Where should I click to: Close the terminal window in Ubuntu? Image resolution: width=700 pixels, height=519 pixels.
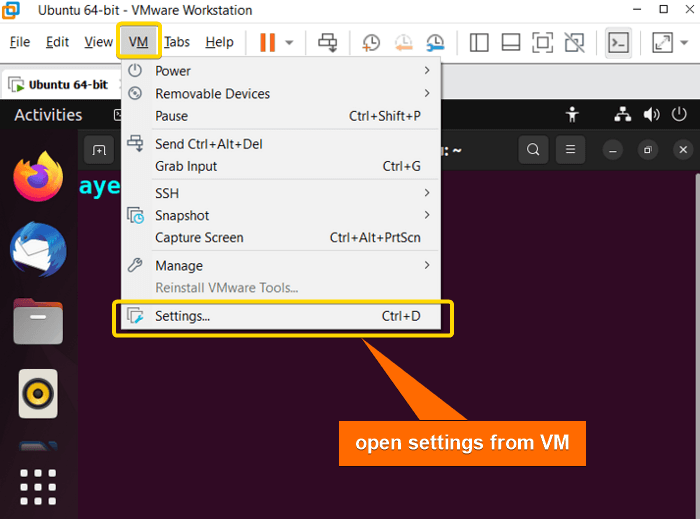coord(683,150)
